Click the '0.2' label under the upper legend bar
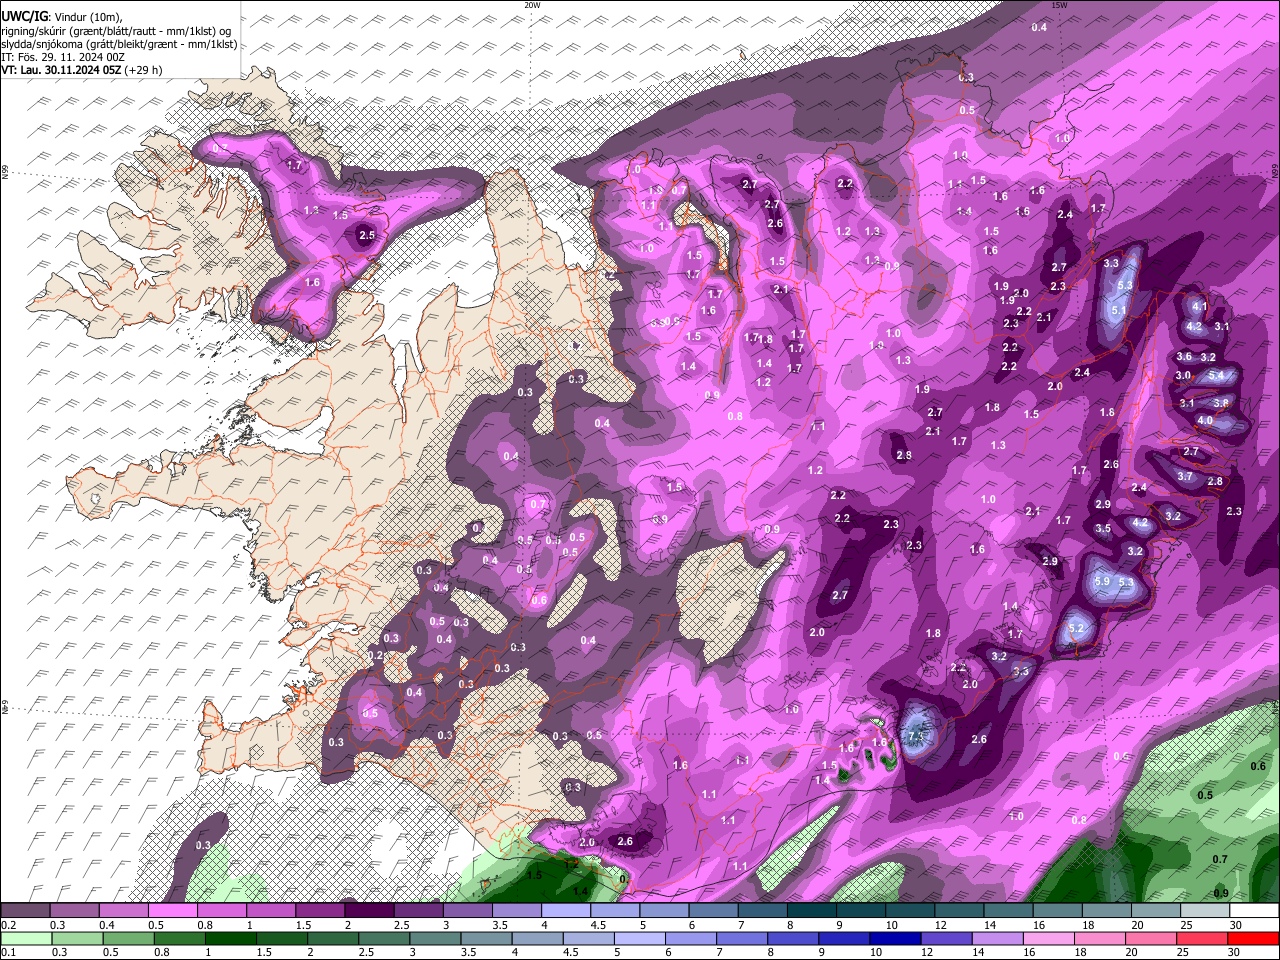Image resolution: width=1280 pixels, height=960 pixels. [x=8, y=925]
